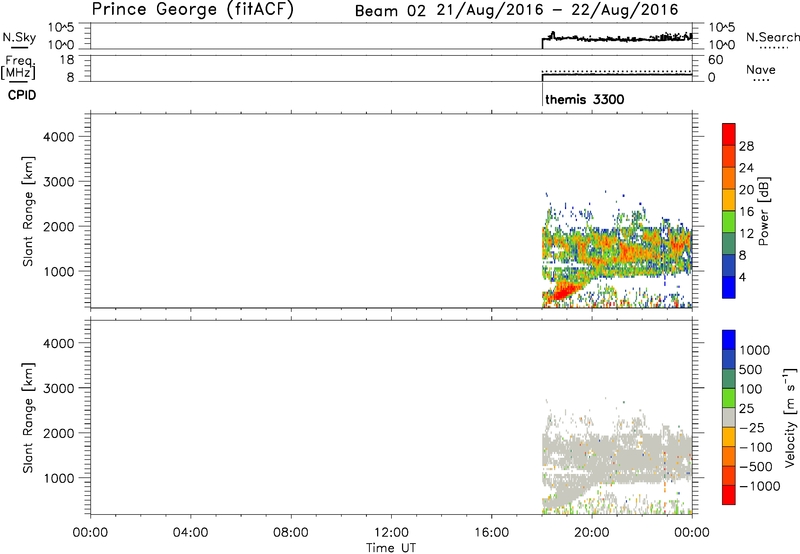The height and width of the screenshot is (554, 800).
Task: Click the solid frequency line in Freq panel
Action: pyautogui.click(x=617, y=75)
